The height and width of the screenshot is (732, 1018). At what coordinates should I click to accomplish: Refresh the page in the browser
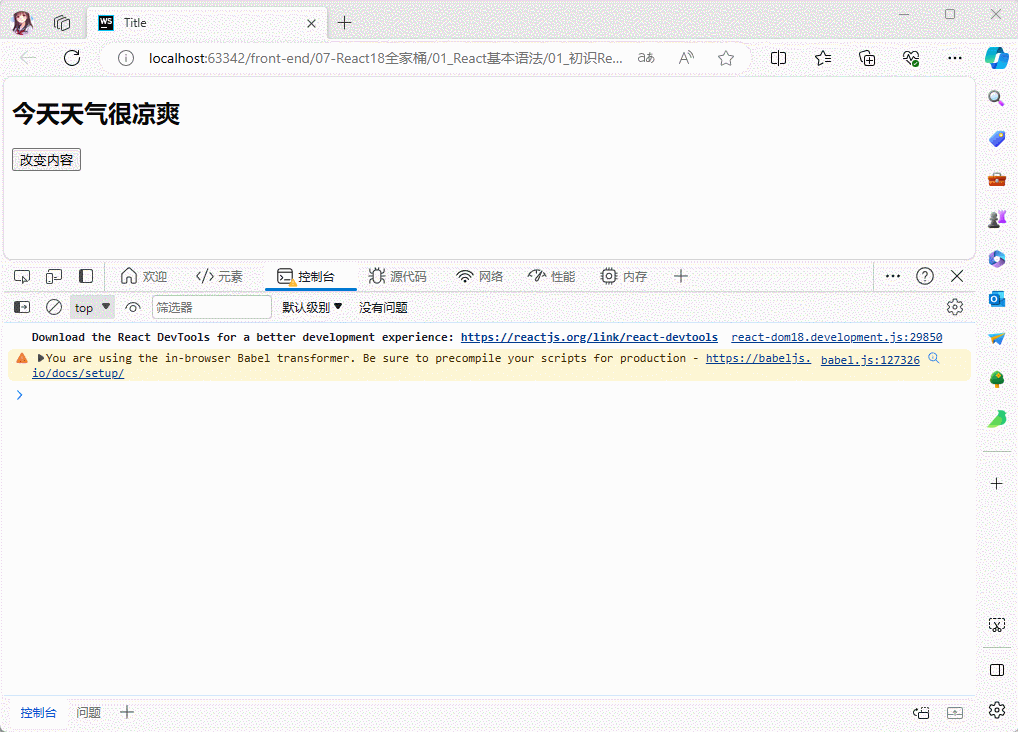tap(72, 58)
